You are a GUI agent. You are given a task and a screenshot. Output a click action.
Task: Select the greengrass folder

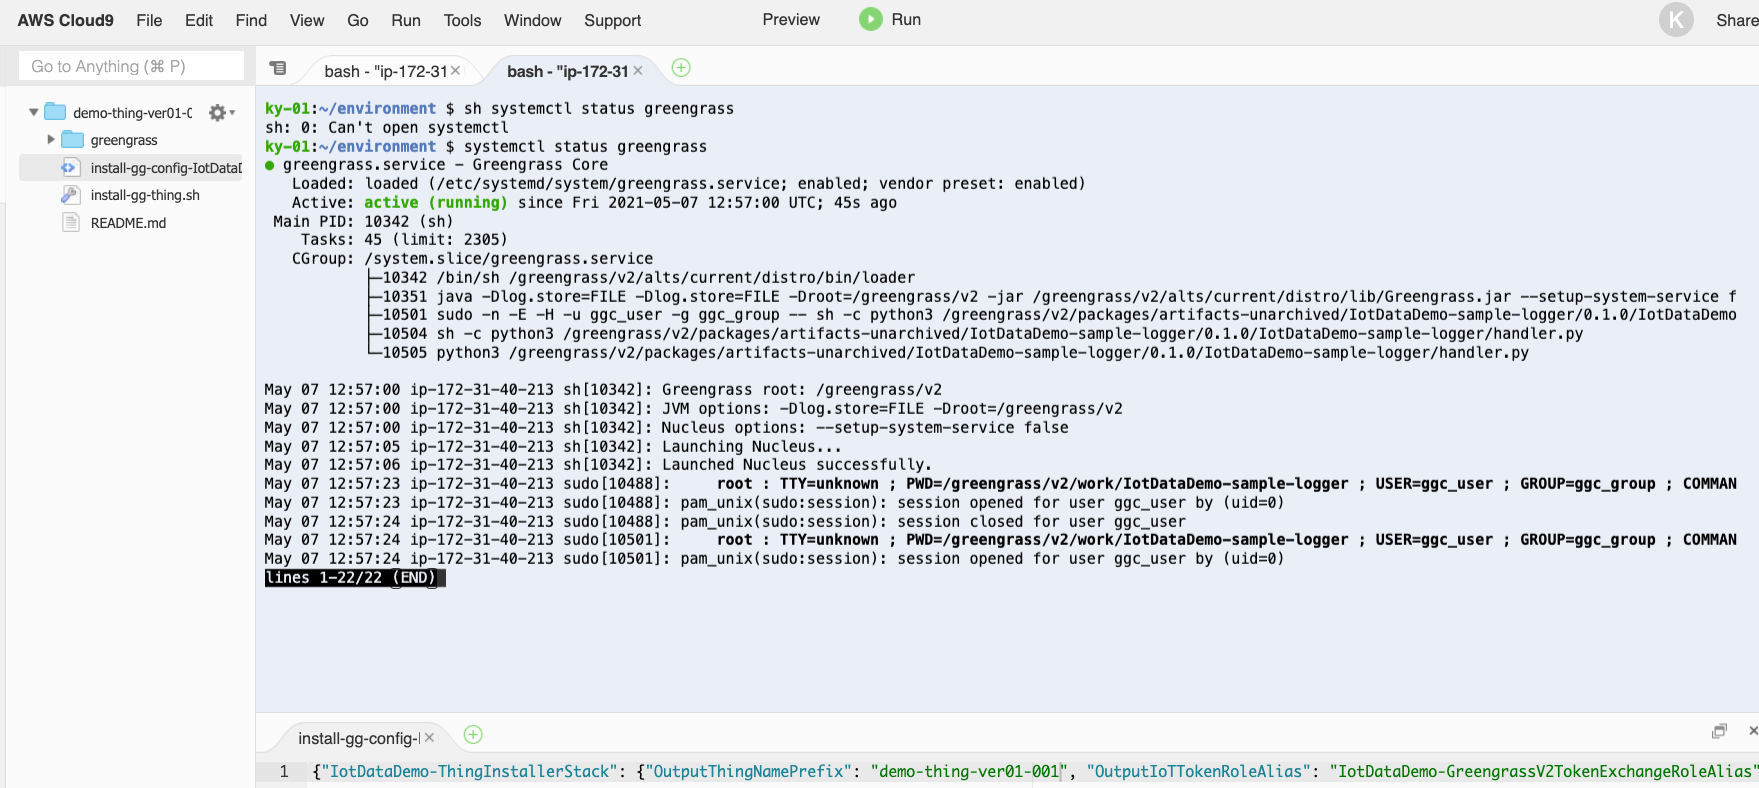coord(124,140)
